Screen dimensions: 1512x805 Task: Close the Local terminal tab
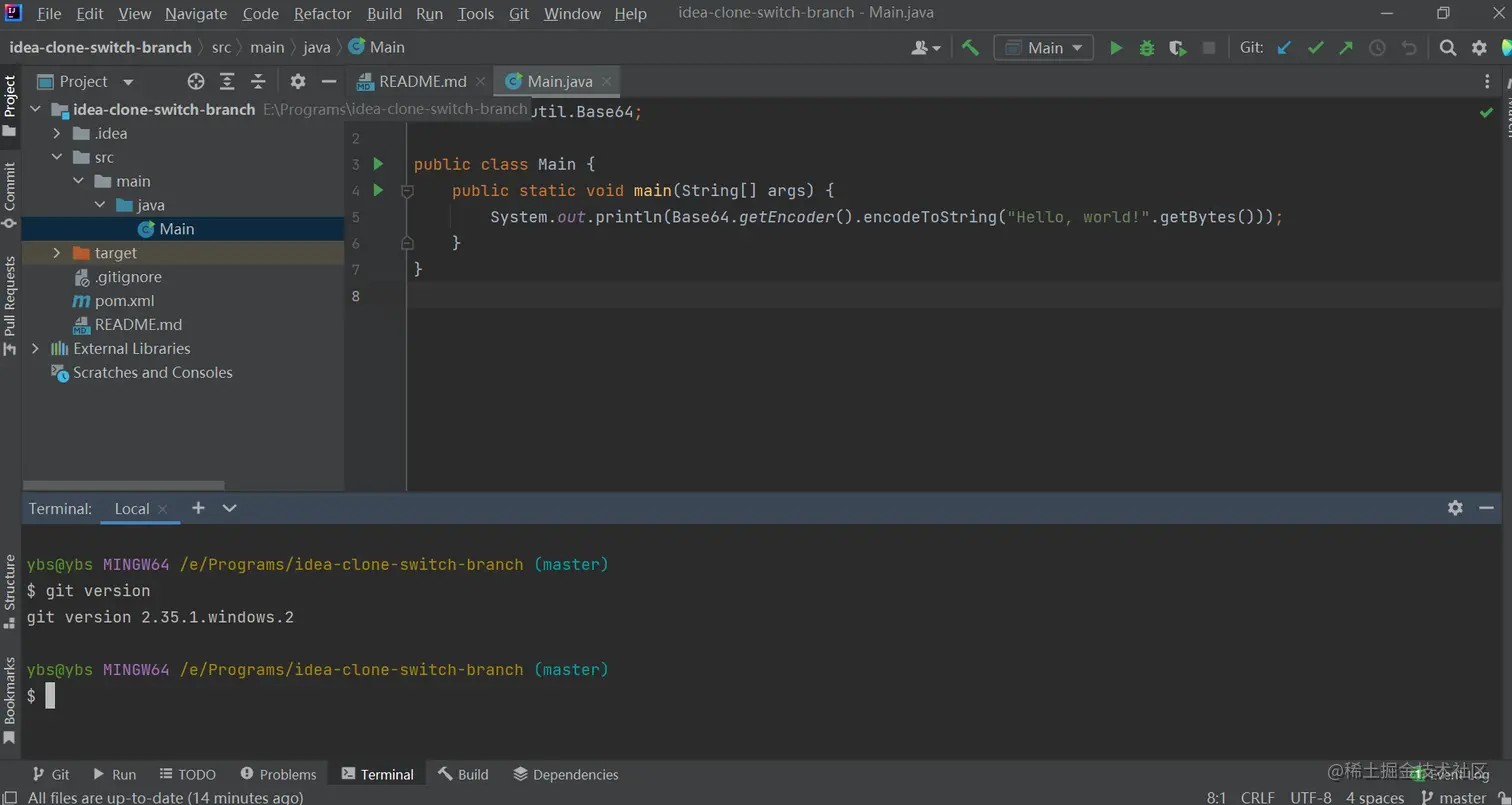[163, 509]
